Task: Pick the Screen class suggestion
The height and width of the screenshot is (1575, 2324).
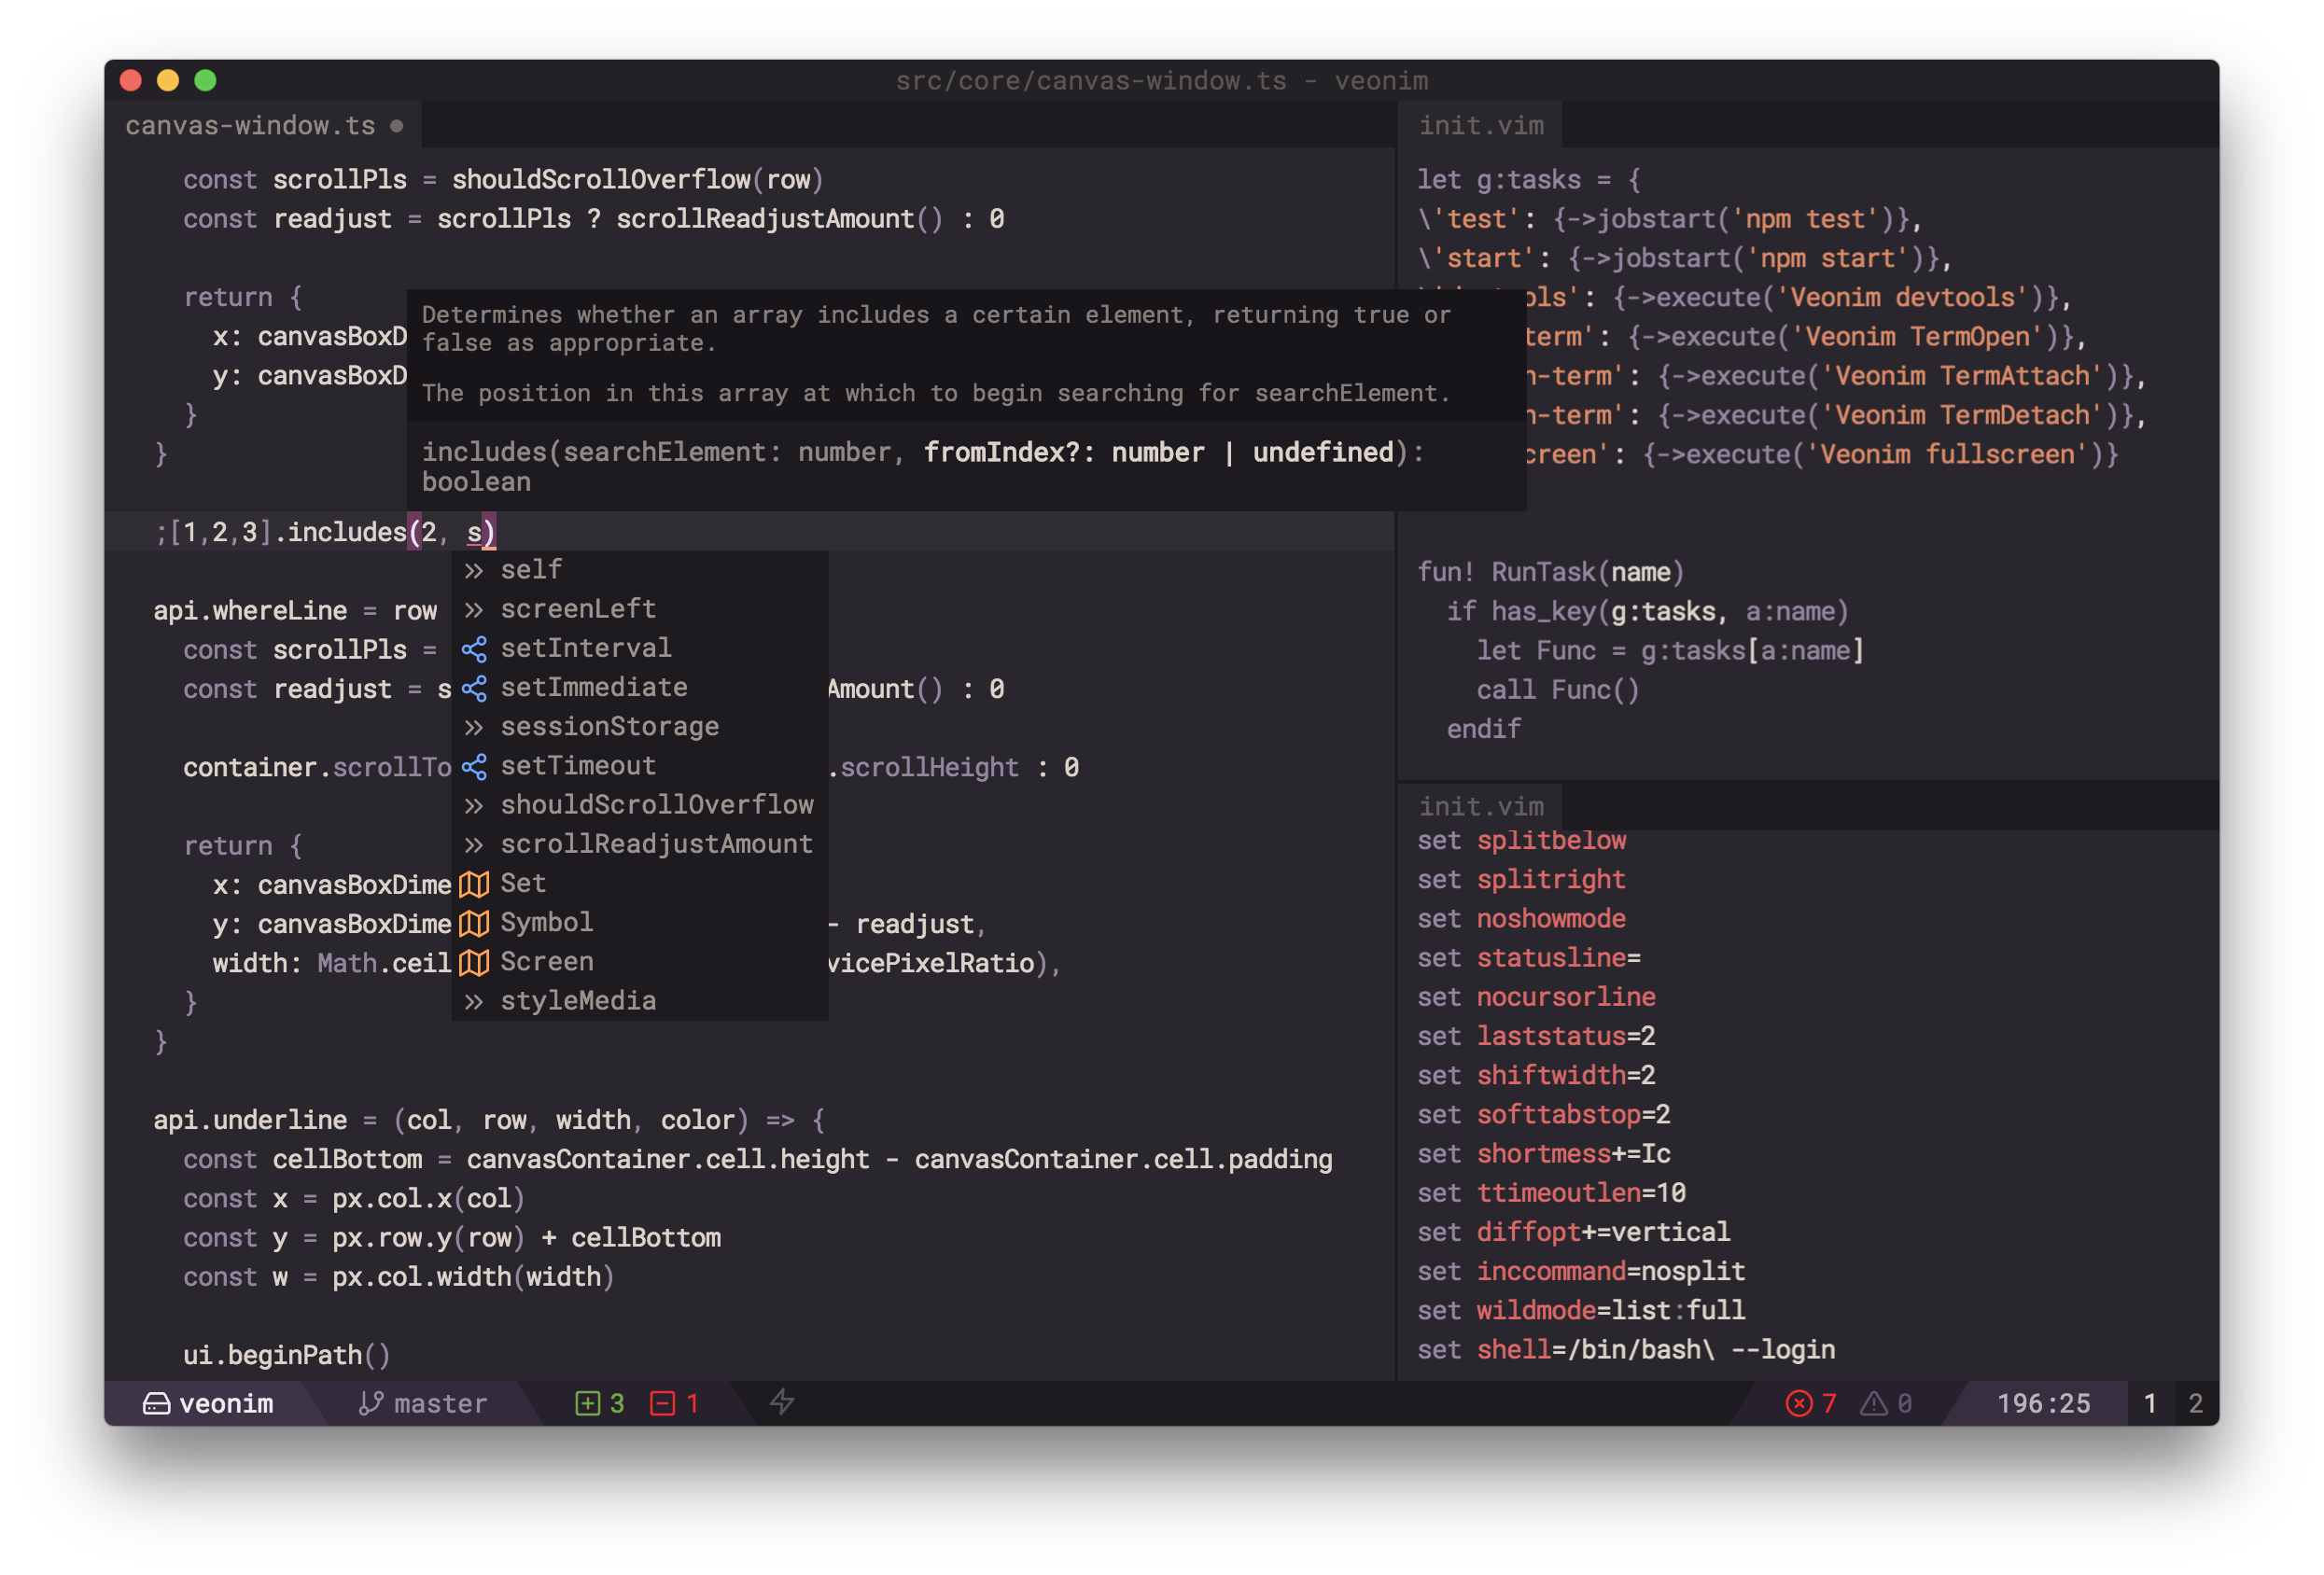Action: 546,962
